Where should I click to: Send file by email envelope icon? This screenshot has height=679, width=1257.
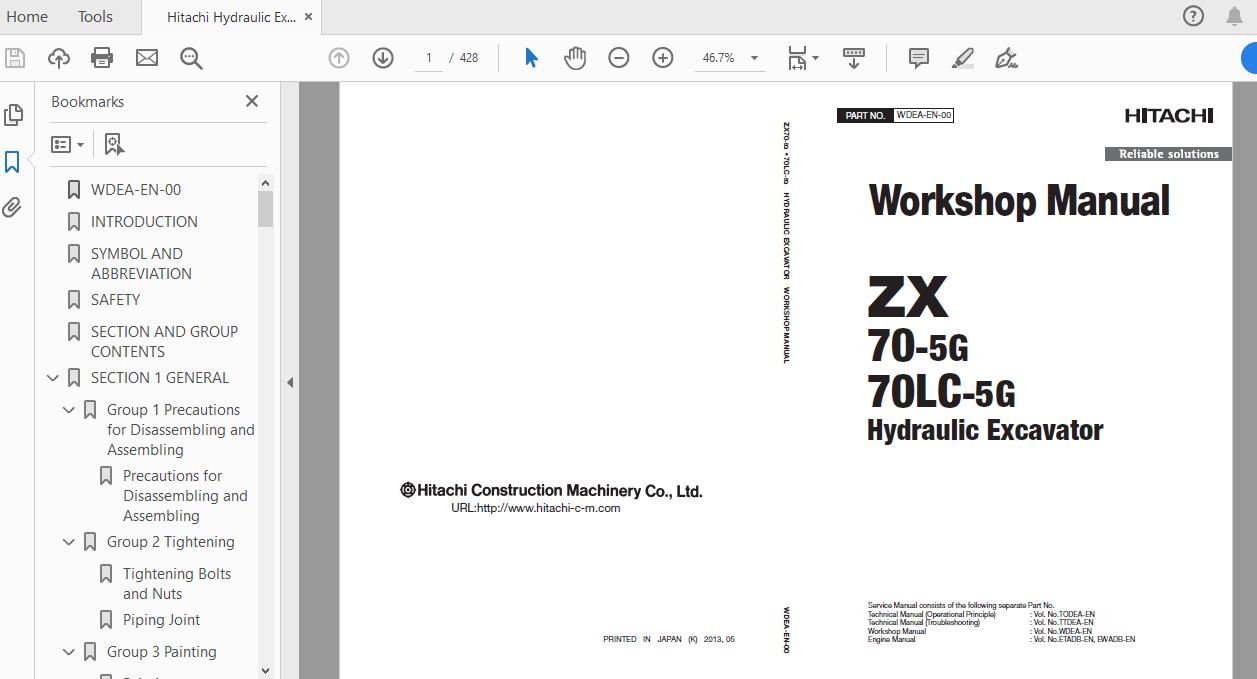coord(147,58)
